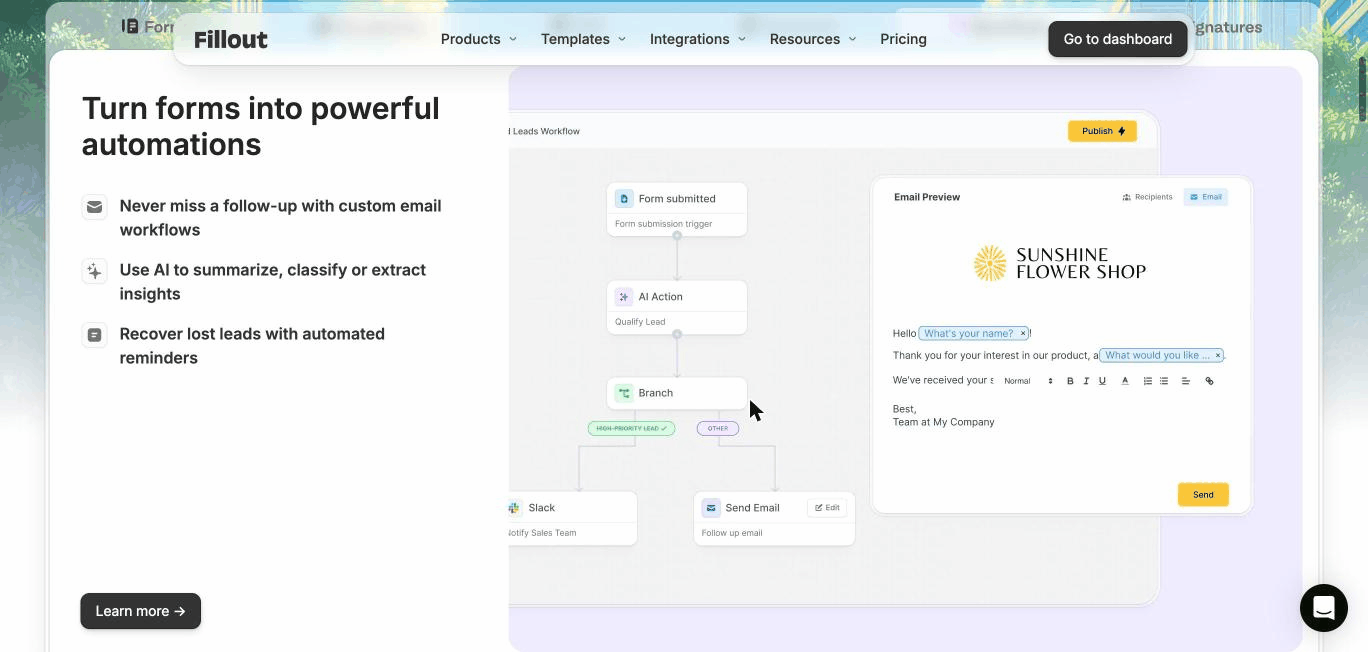The width and height of the screenshot is (1368, 652).
Task: Open the text color picker
Action: pyautogui.click(x=1125, y=381)
